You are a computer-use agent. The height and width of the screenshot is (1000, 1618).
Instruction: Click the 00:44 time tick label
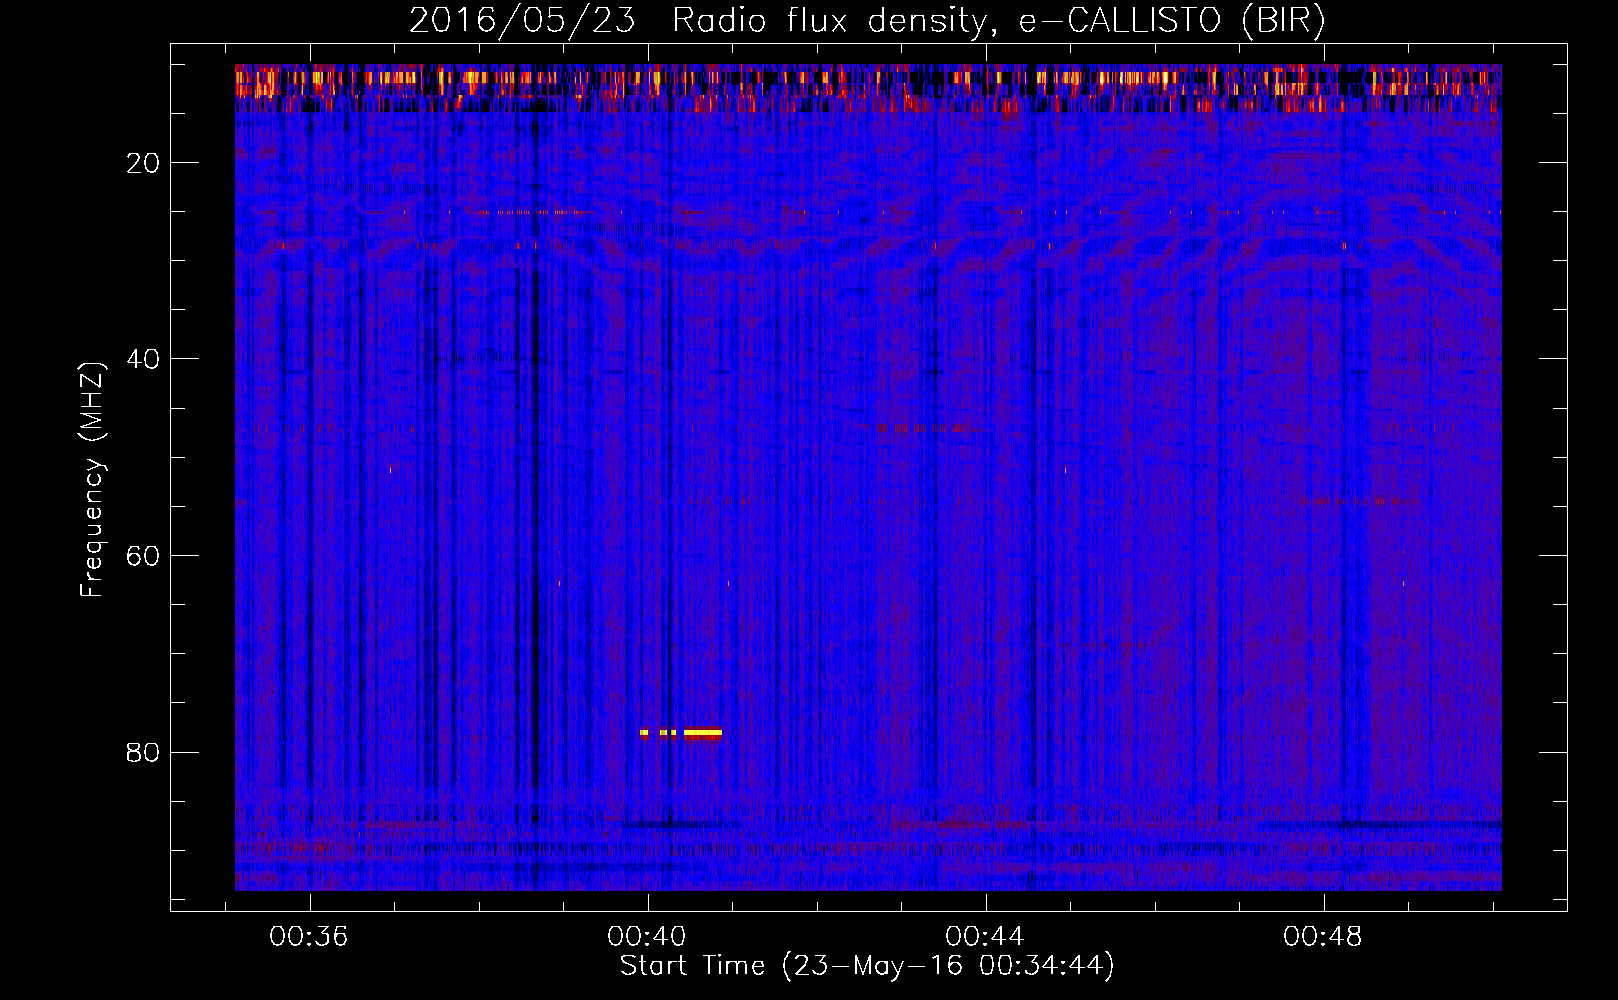(x=985, y=937)
